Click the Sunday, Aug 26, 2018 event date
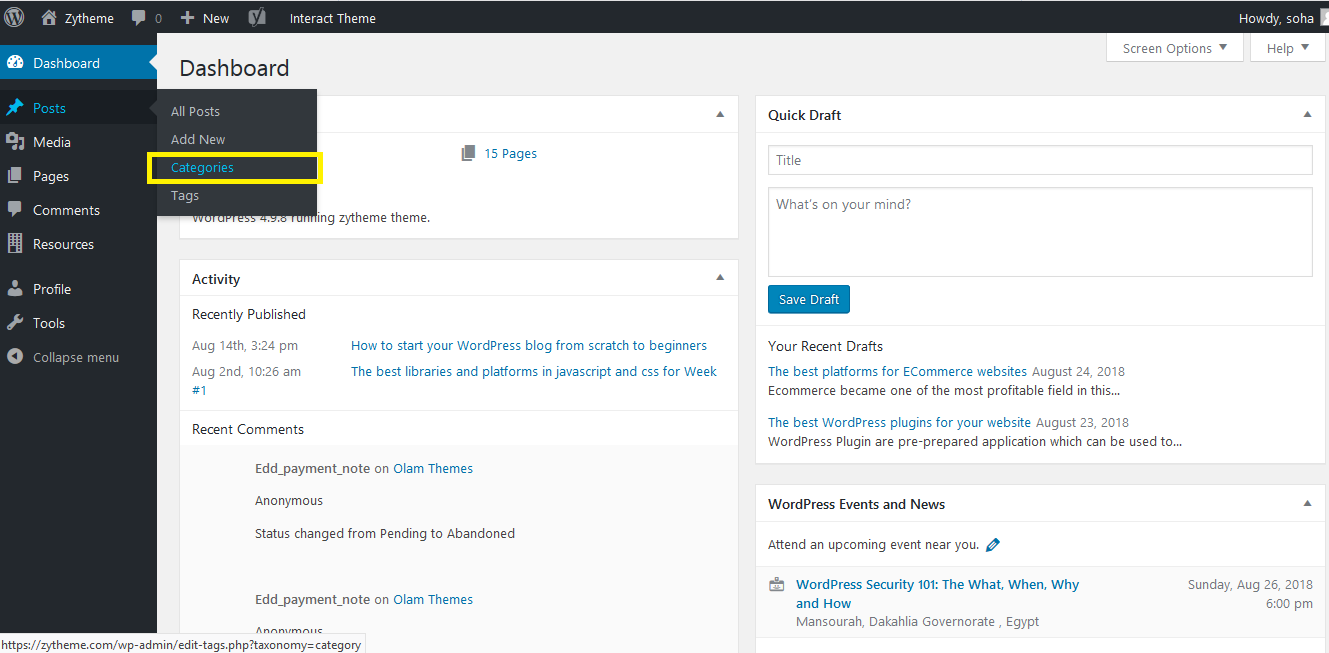The width and height of the screenshot is (1329, 653). tap(1250, 584)
